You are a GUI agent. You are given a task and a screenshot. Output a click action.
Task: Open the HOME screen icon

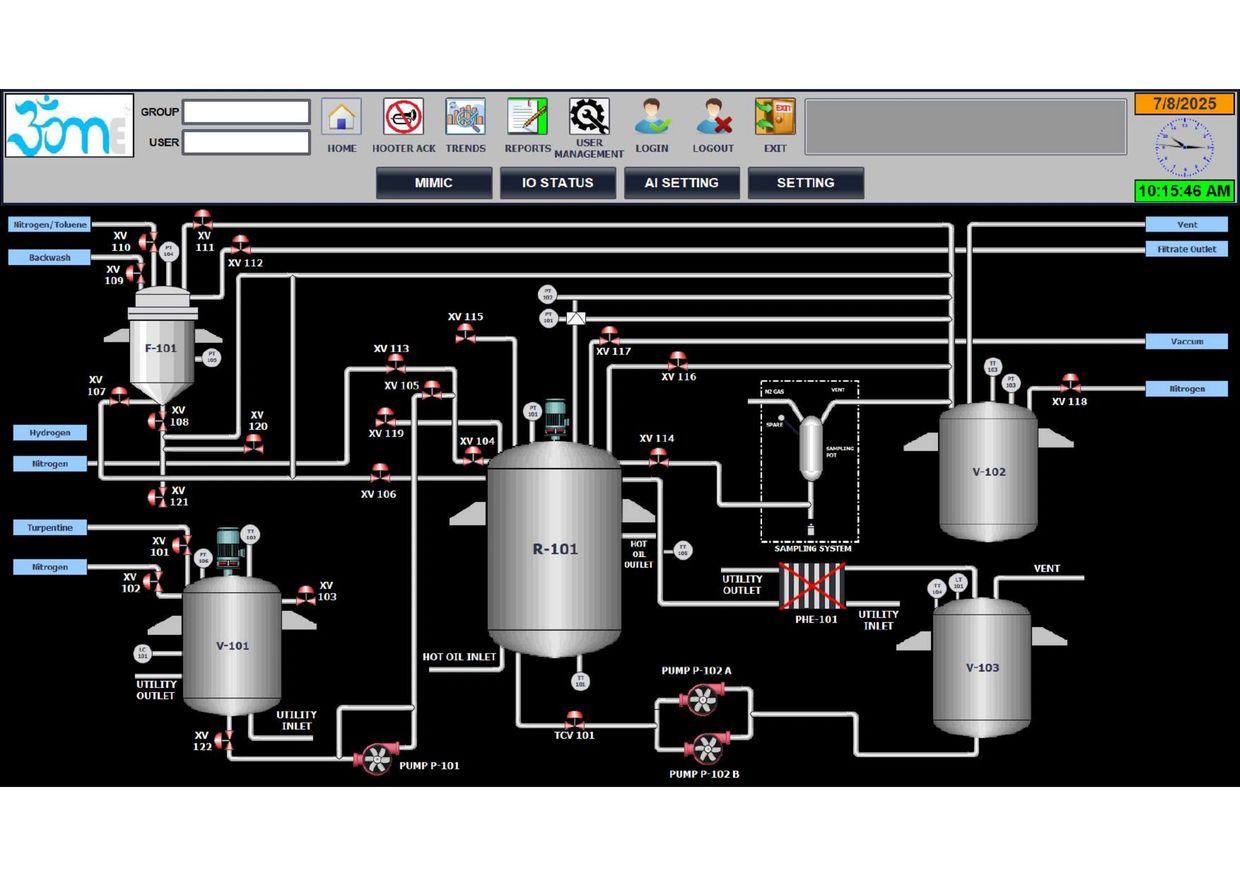[342, 117]
